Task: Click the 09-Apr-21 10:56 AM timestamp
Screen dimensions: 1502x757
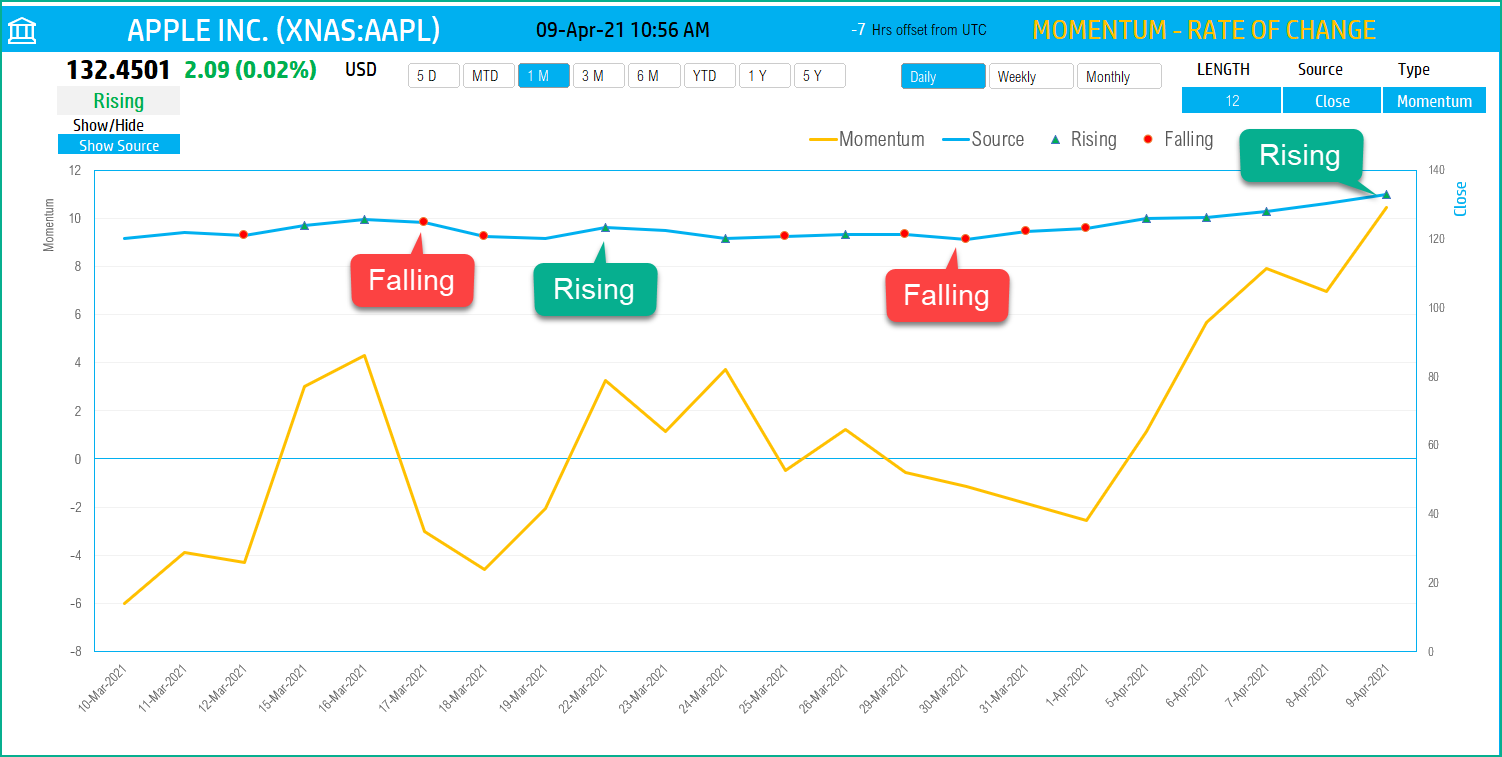Action: (623, 30)
